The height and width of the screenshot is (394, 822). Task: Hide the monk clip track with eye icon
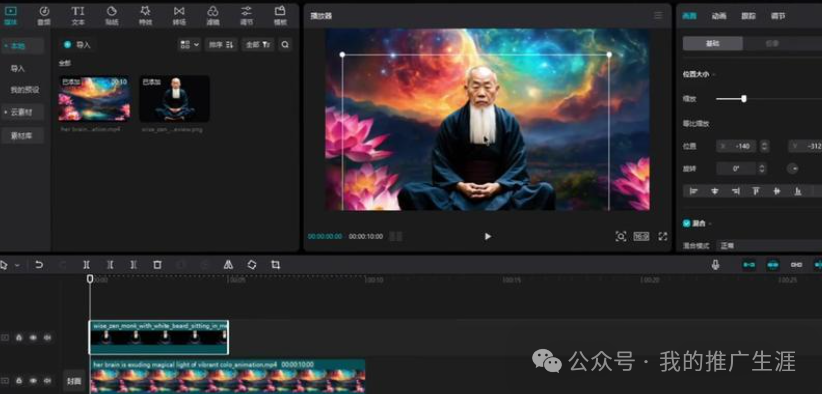[x=33, y=338]
